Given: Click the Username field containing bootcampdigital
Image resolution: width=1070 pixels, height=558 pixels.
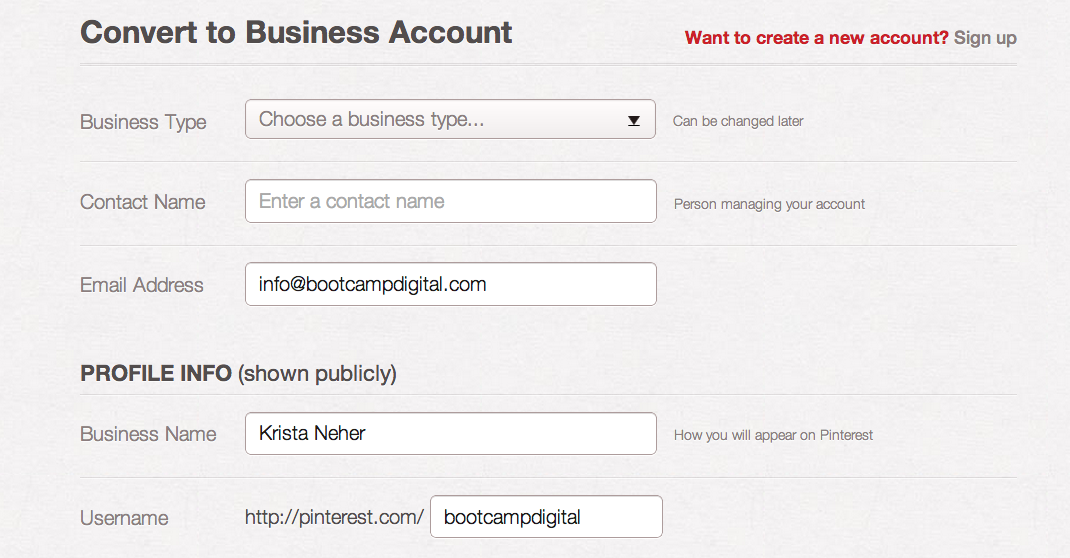Looking at the screenshot, I should [546, 517].
